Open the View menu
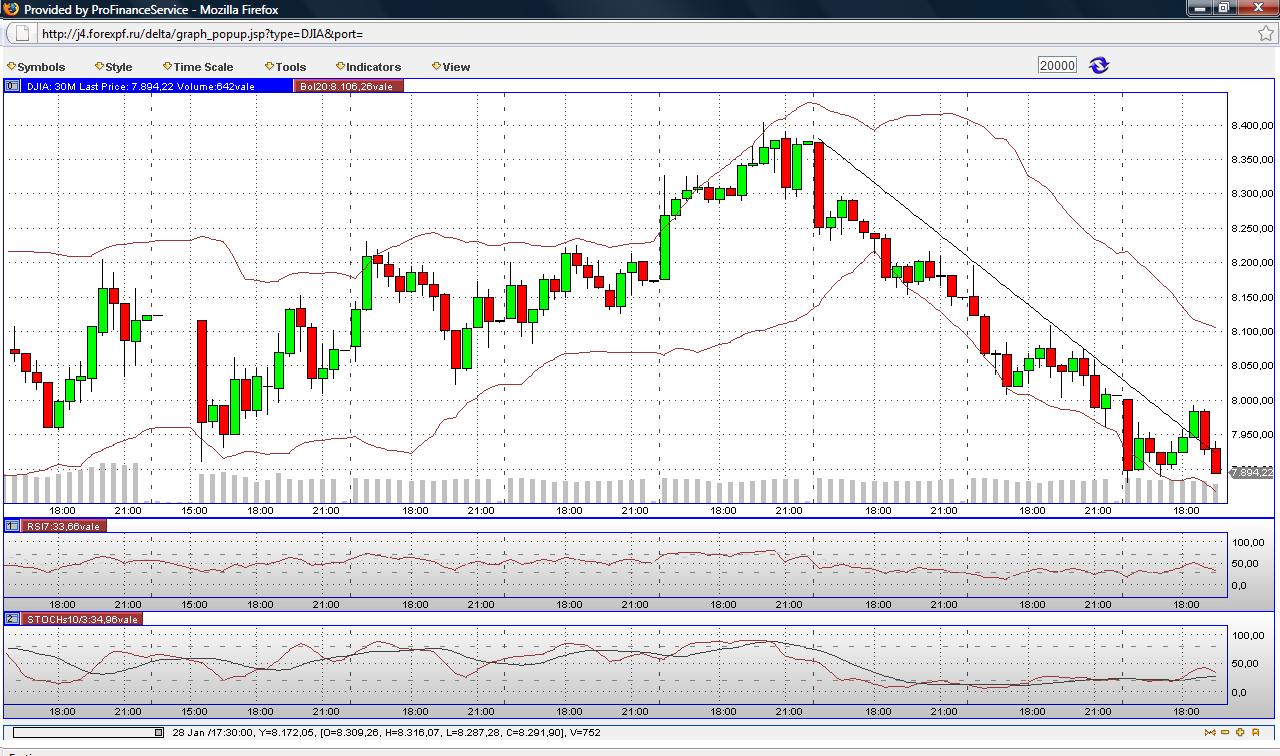1280x756 pixels. click(x=452, y=66)
